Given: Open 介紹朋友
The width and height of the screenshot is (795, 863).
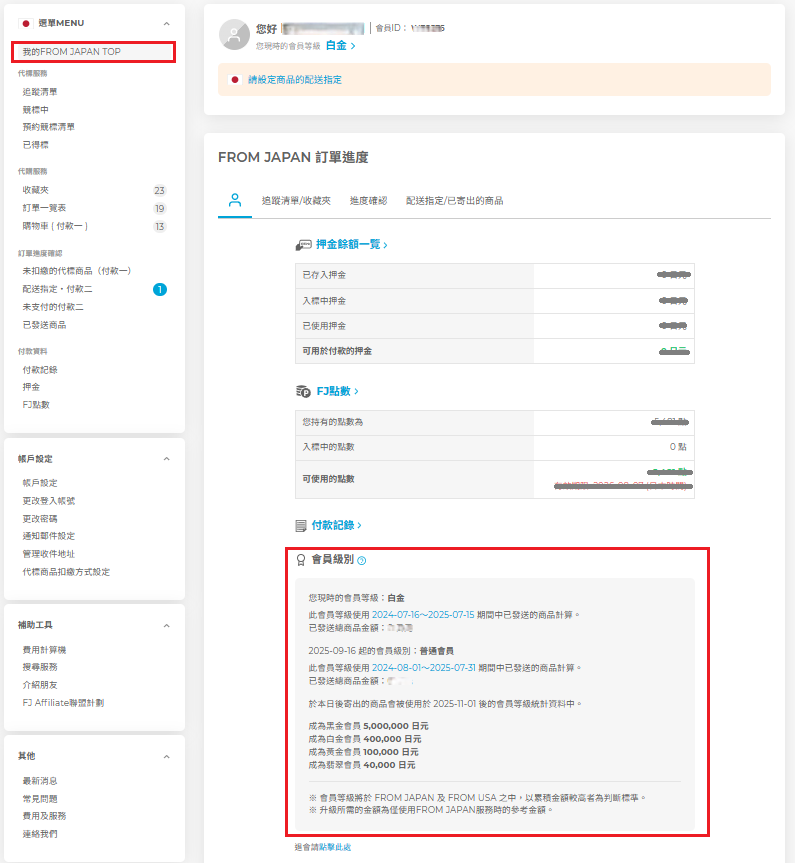Looking at the screenshot, I should (x=40, y=685).
